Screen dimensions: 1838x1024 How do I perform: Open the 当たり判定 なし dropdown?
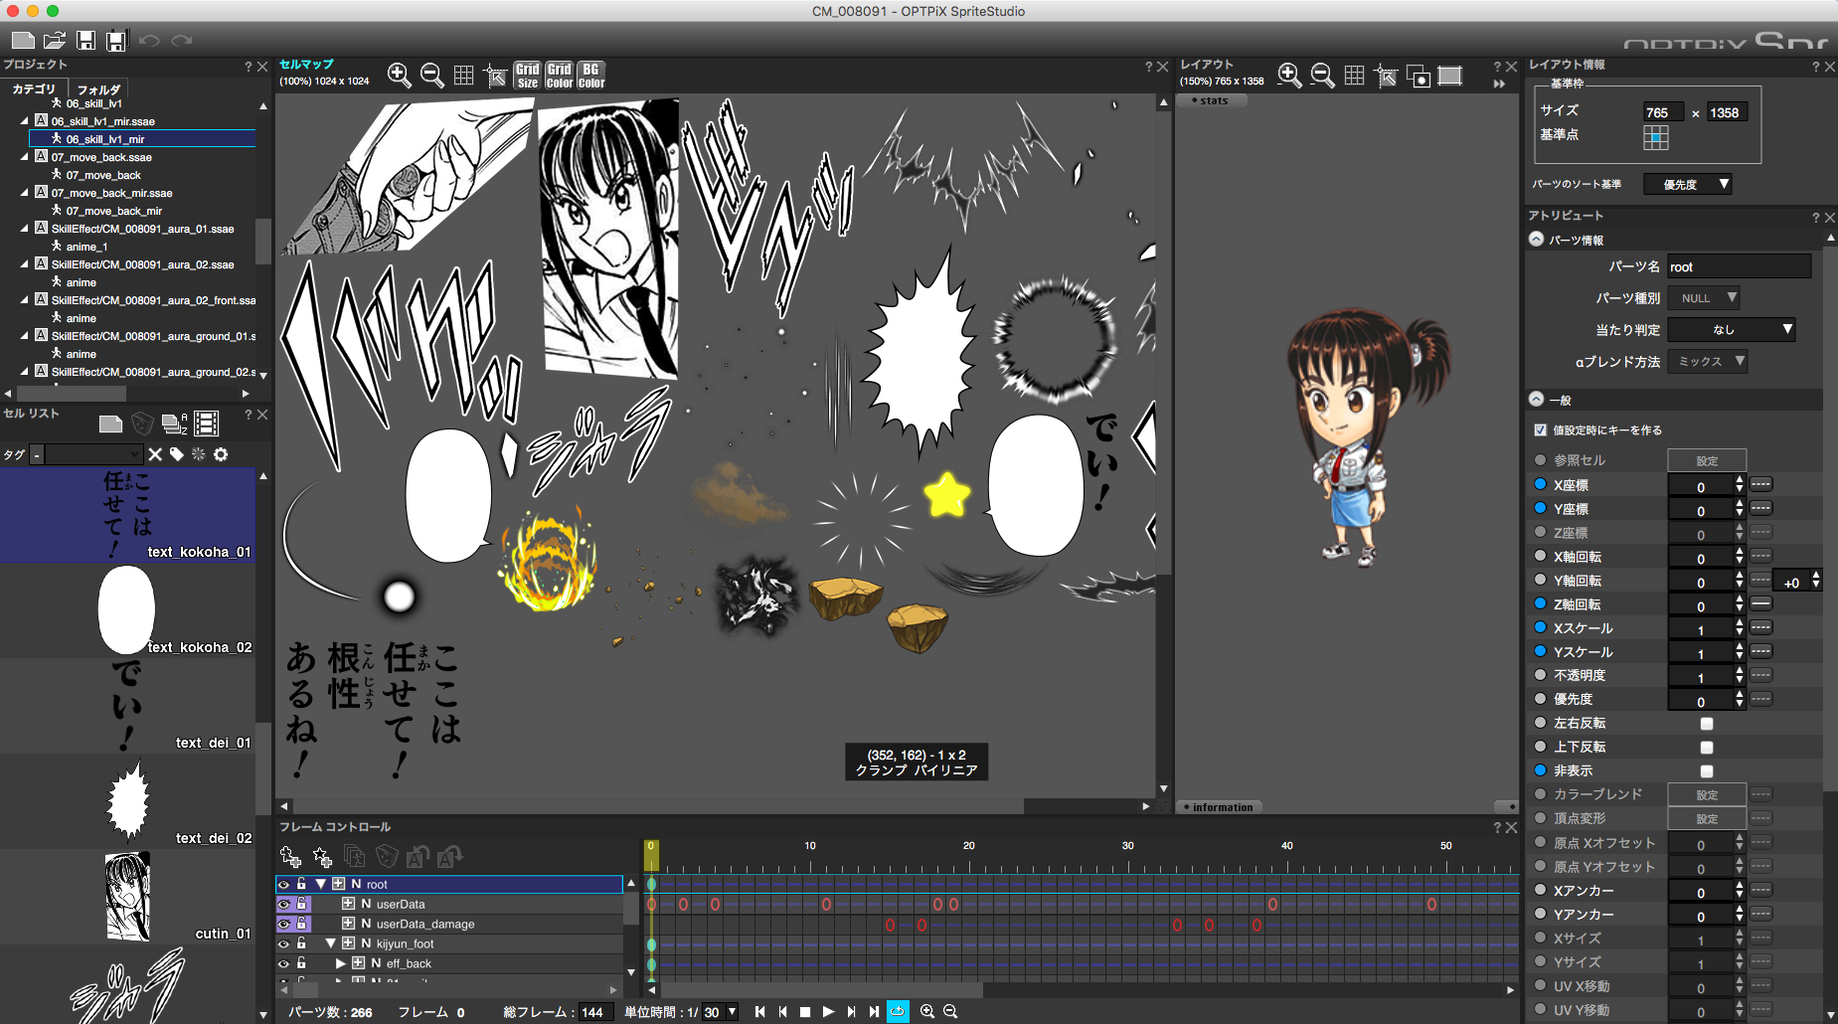click(x=1732, y=329)
